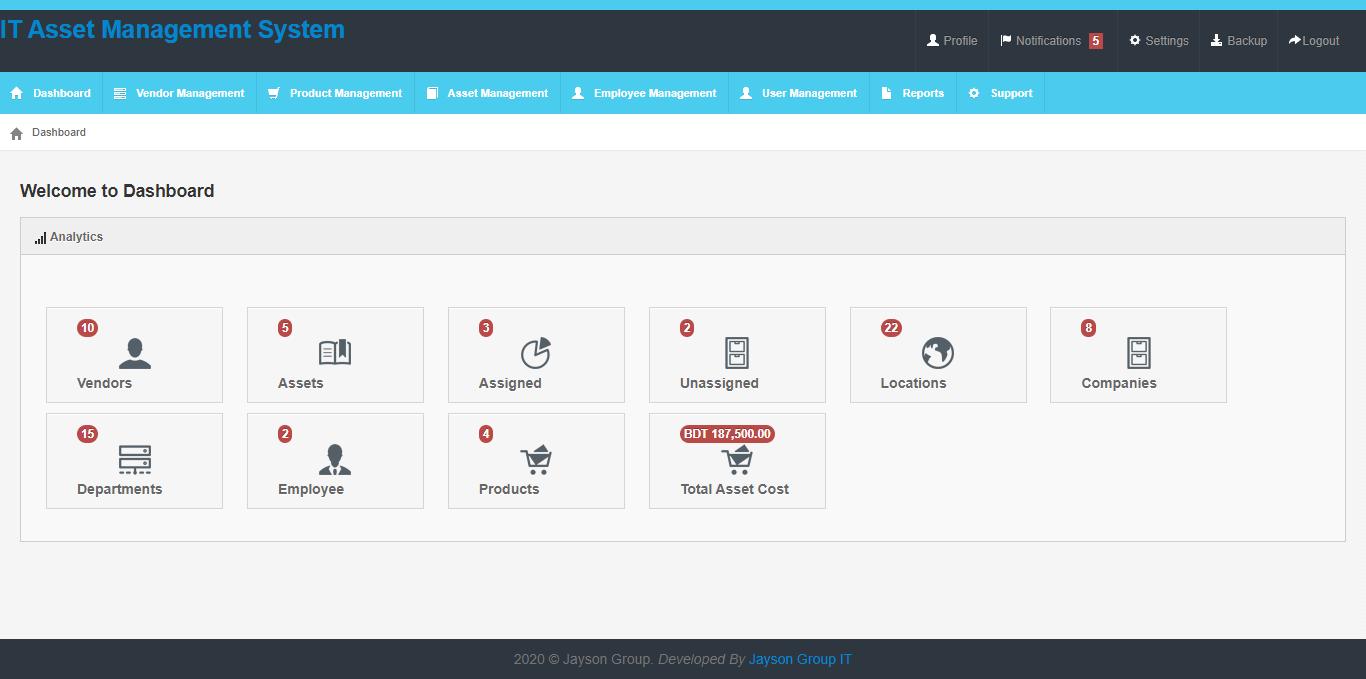Click the Backup download icon
The image size is (1366, 679).
(1217, 41)
